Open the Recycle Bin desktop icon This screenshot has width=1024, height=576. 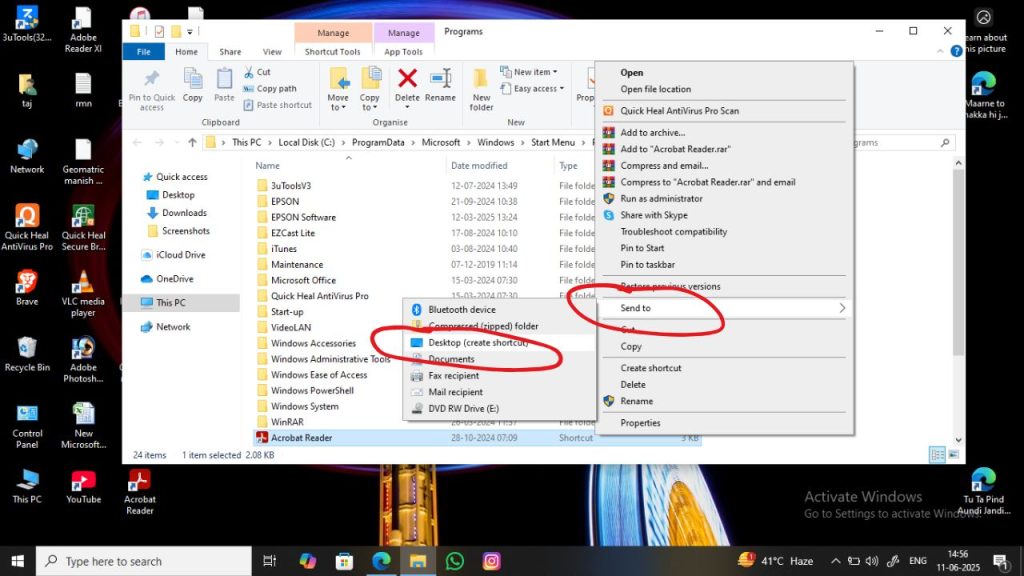click(27, 354)
